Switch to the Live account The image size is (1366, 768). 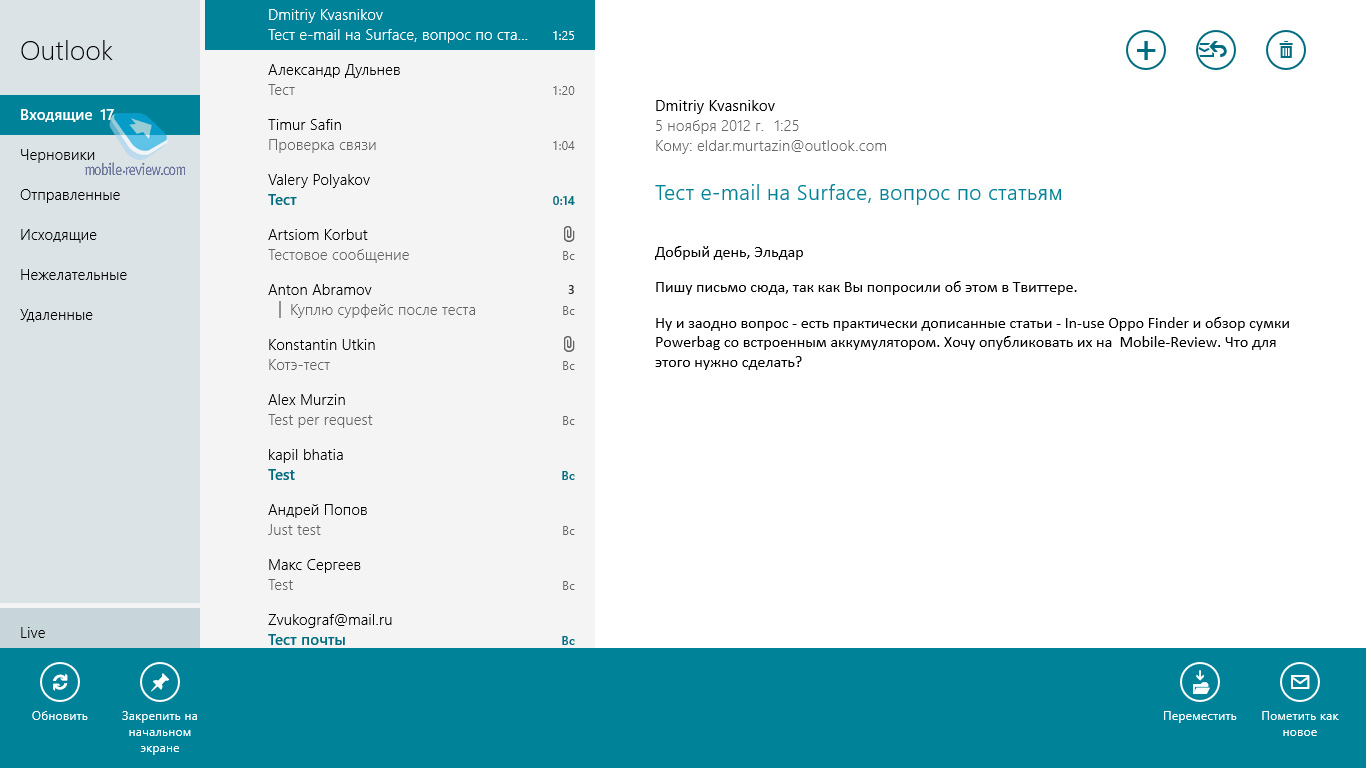100,630
